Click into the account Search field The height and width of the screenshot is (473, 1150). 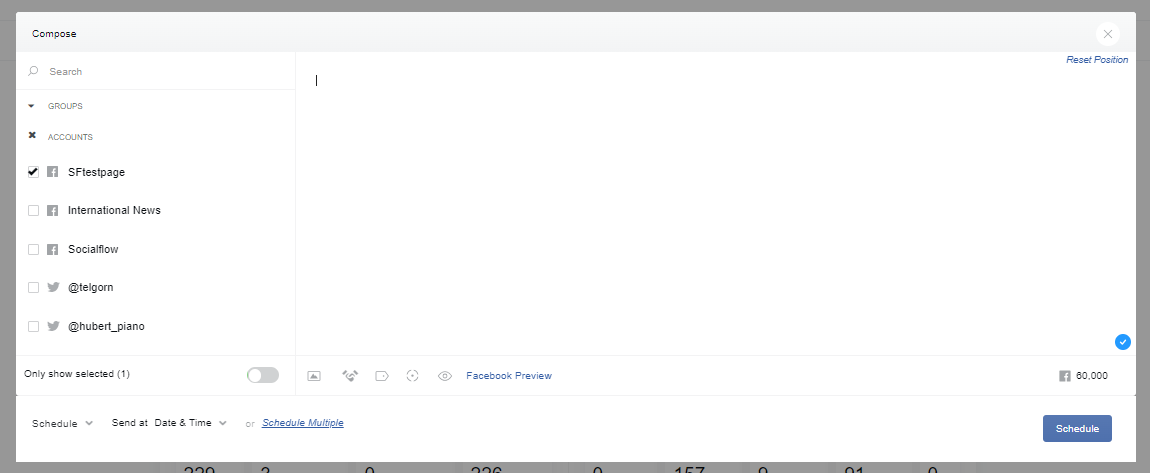point(155,71)
